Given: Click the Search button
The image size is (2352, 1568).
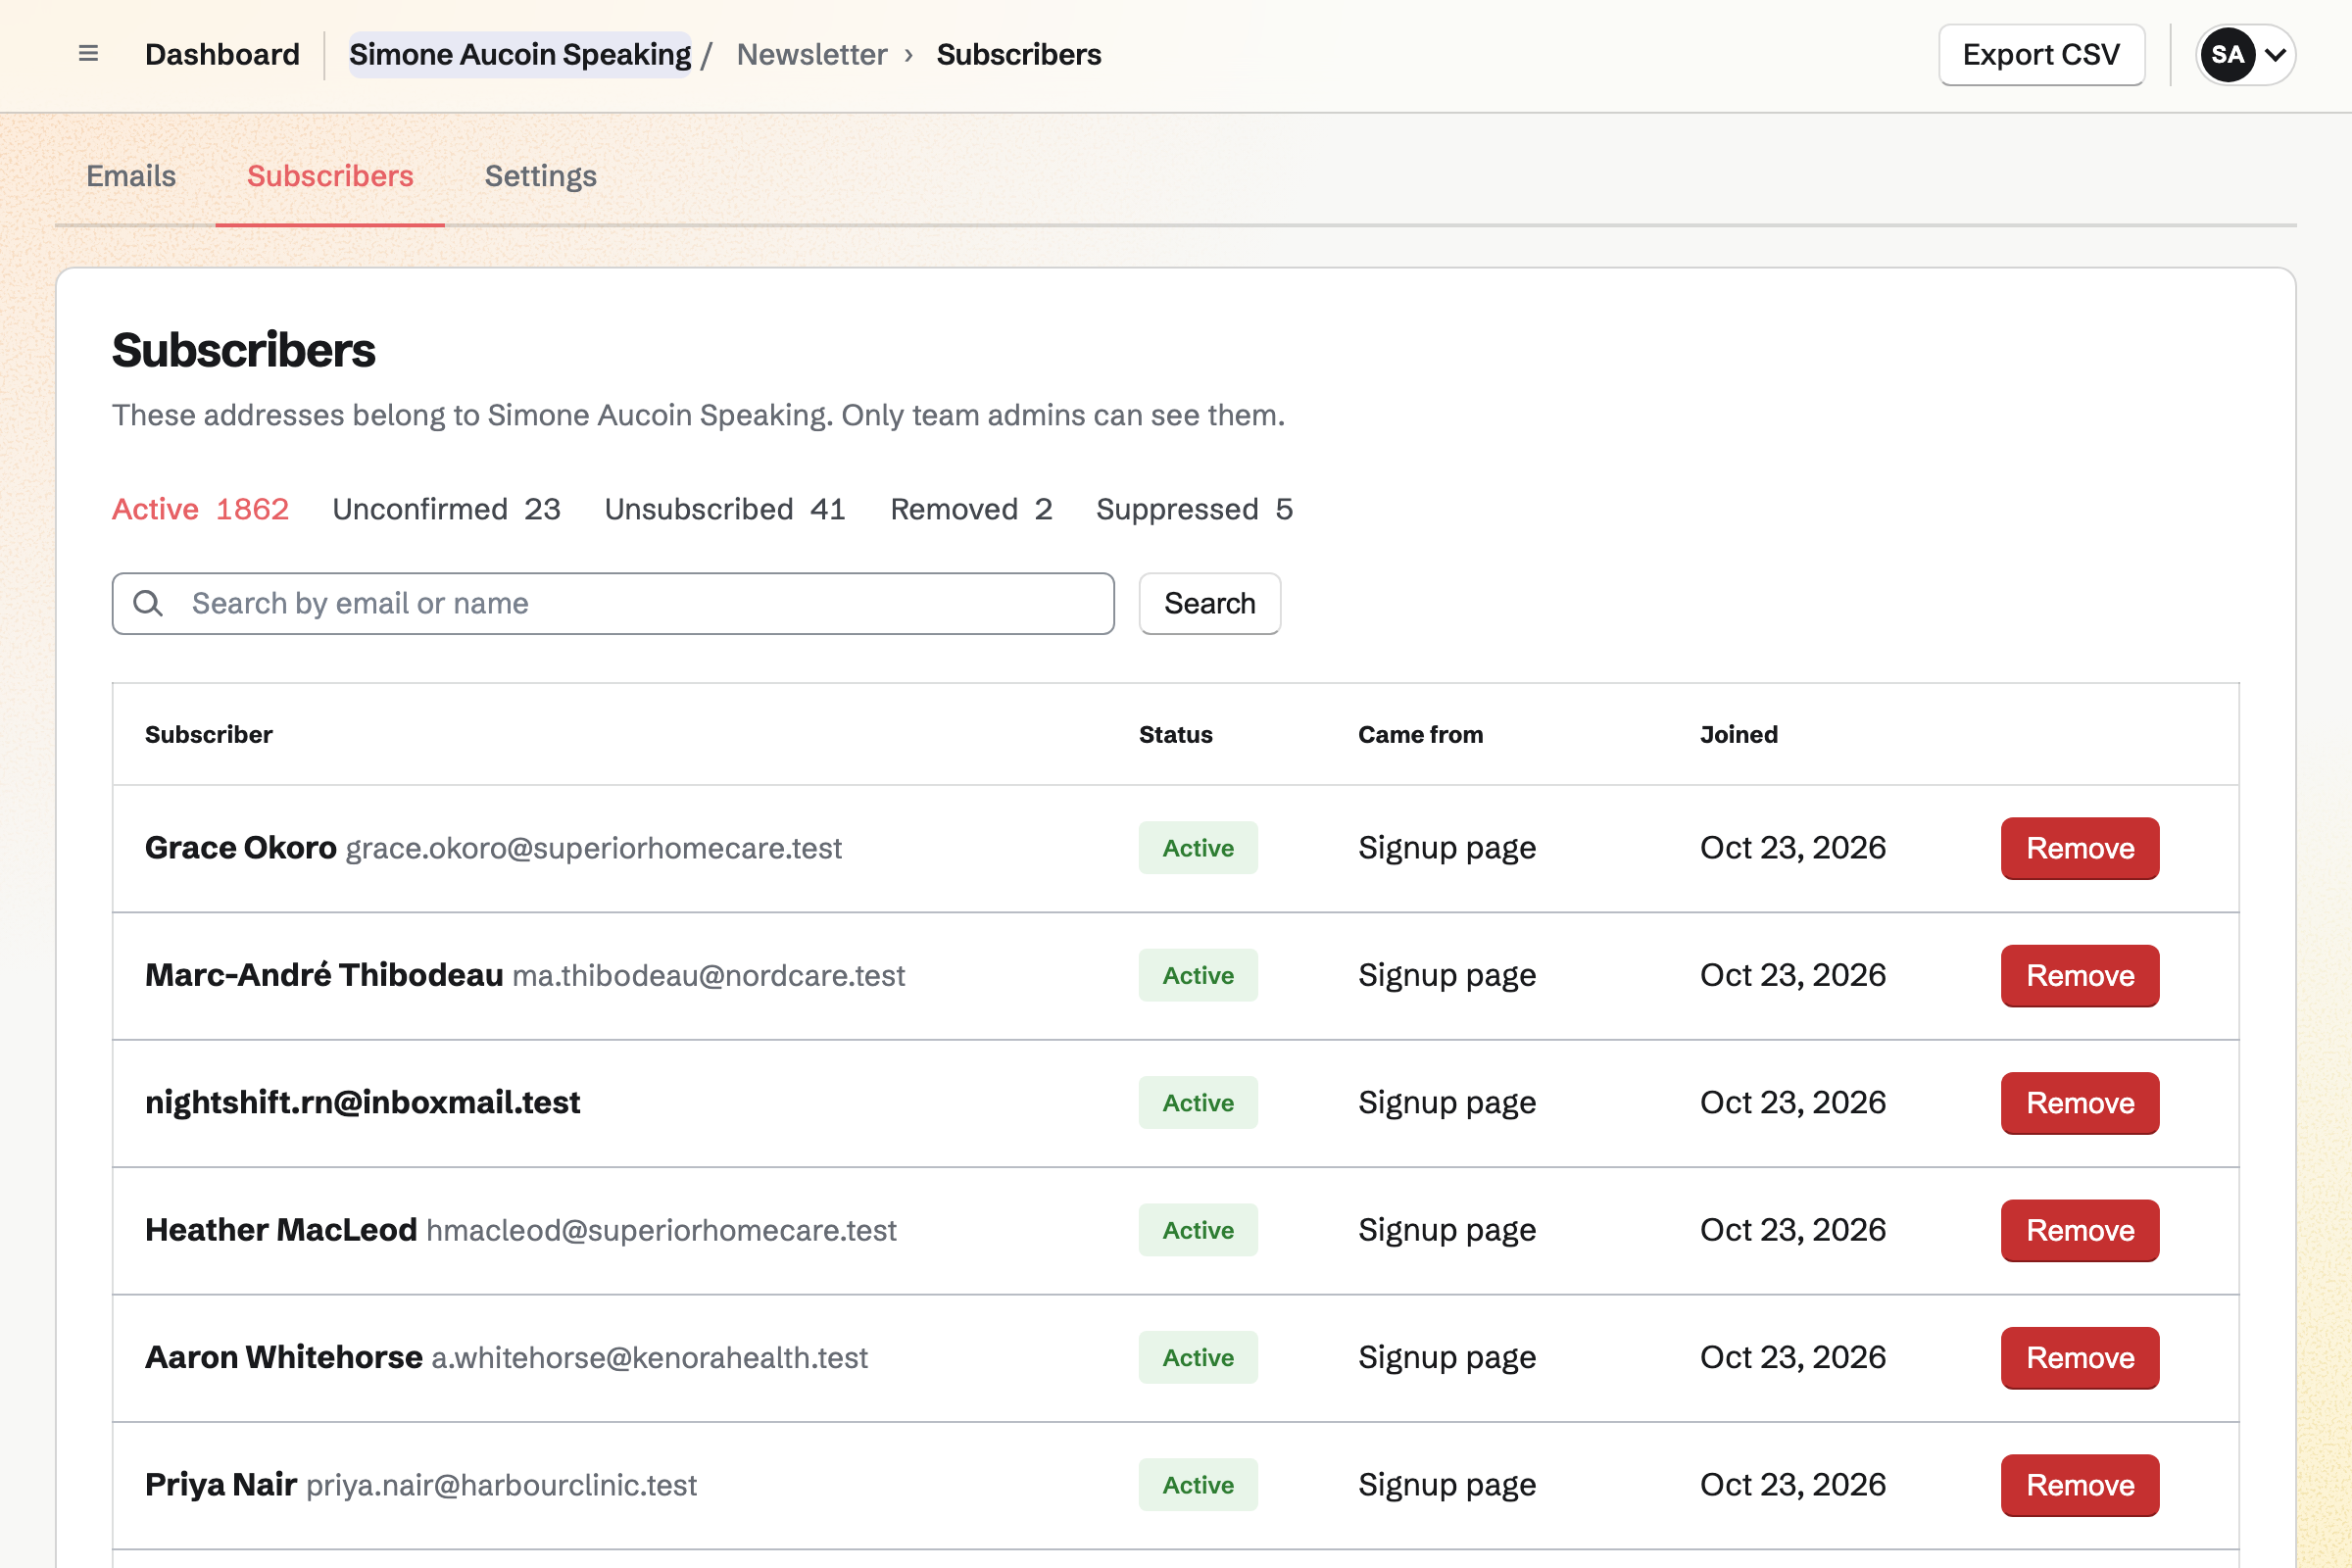Looking at the screenshot, I should coord(1210,603).
